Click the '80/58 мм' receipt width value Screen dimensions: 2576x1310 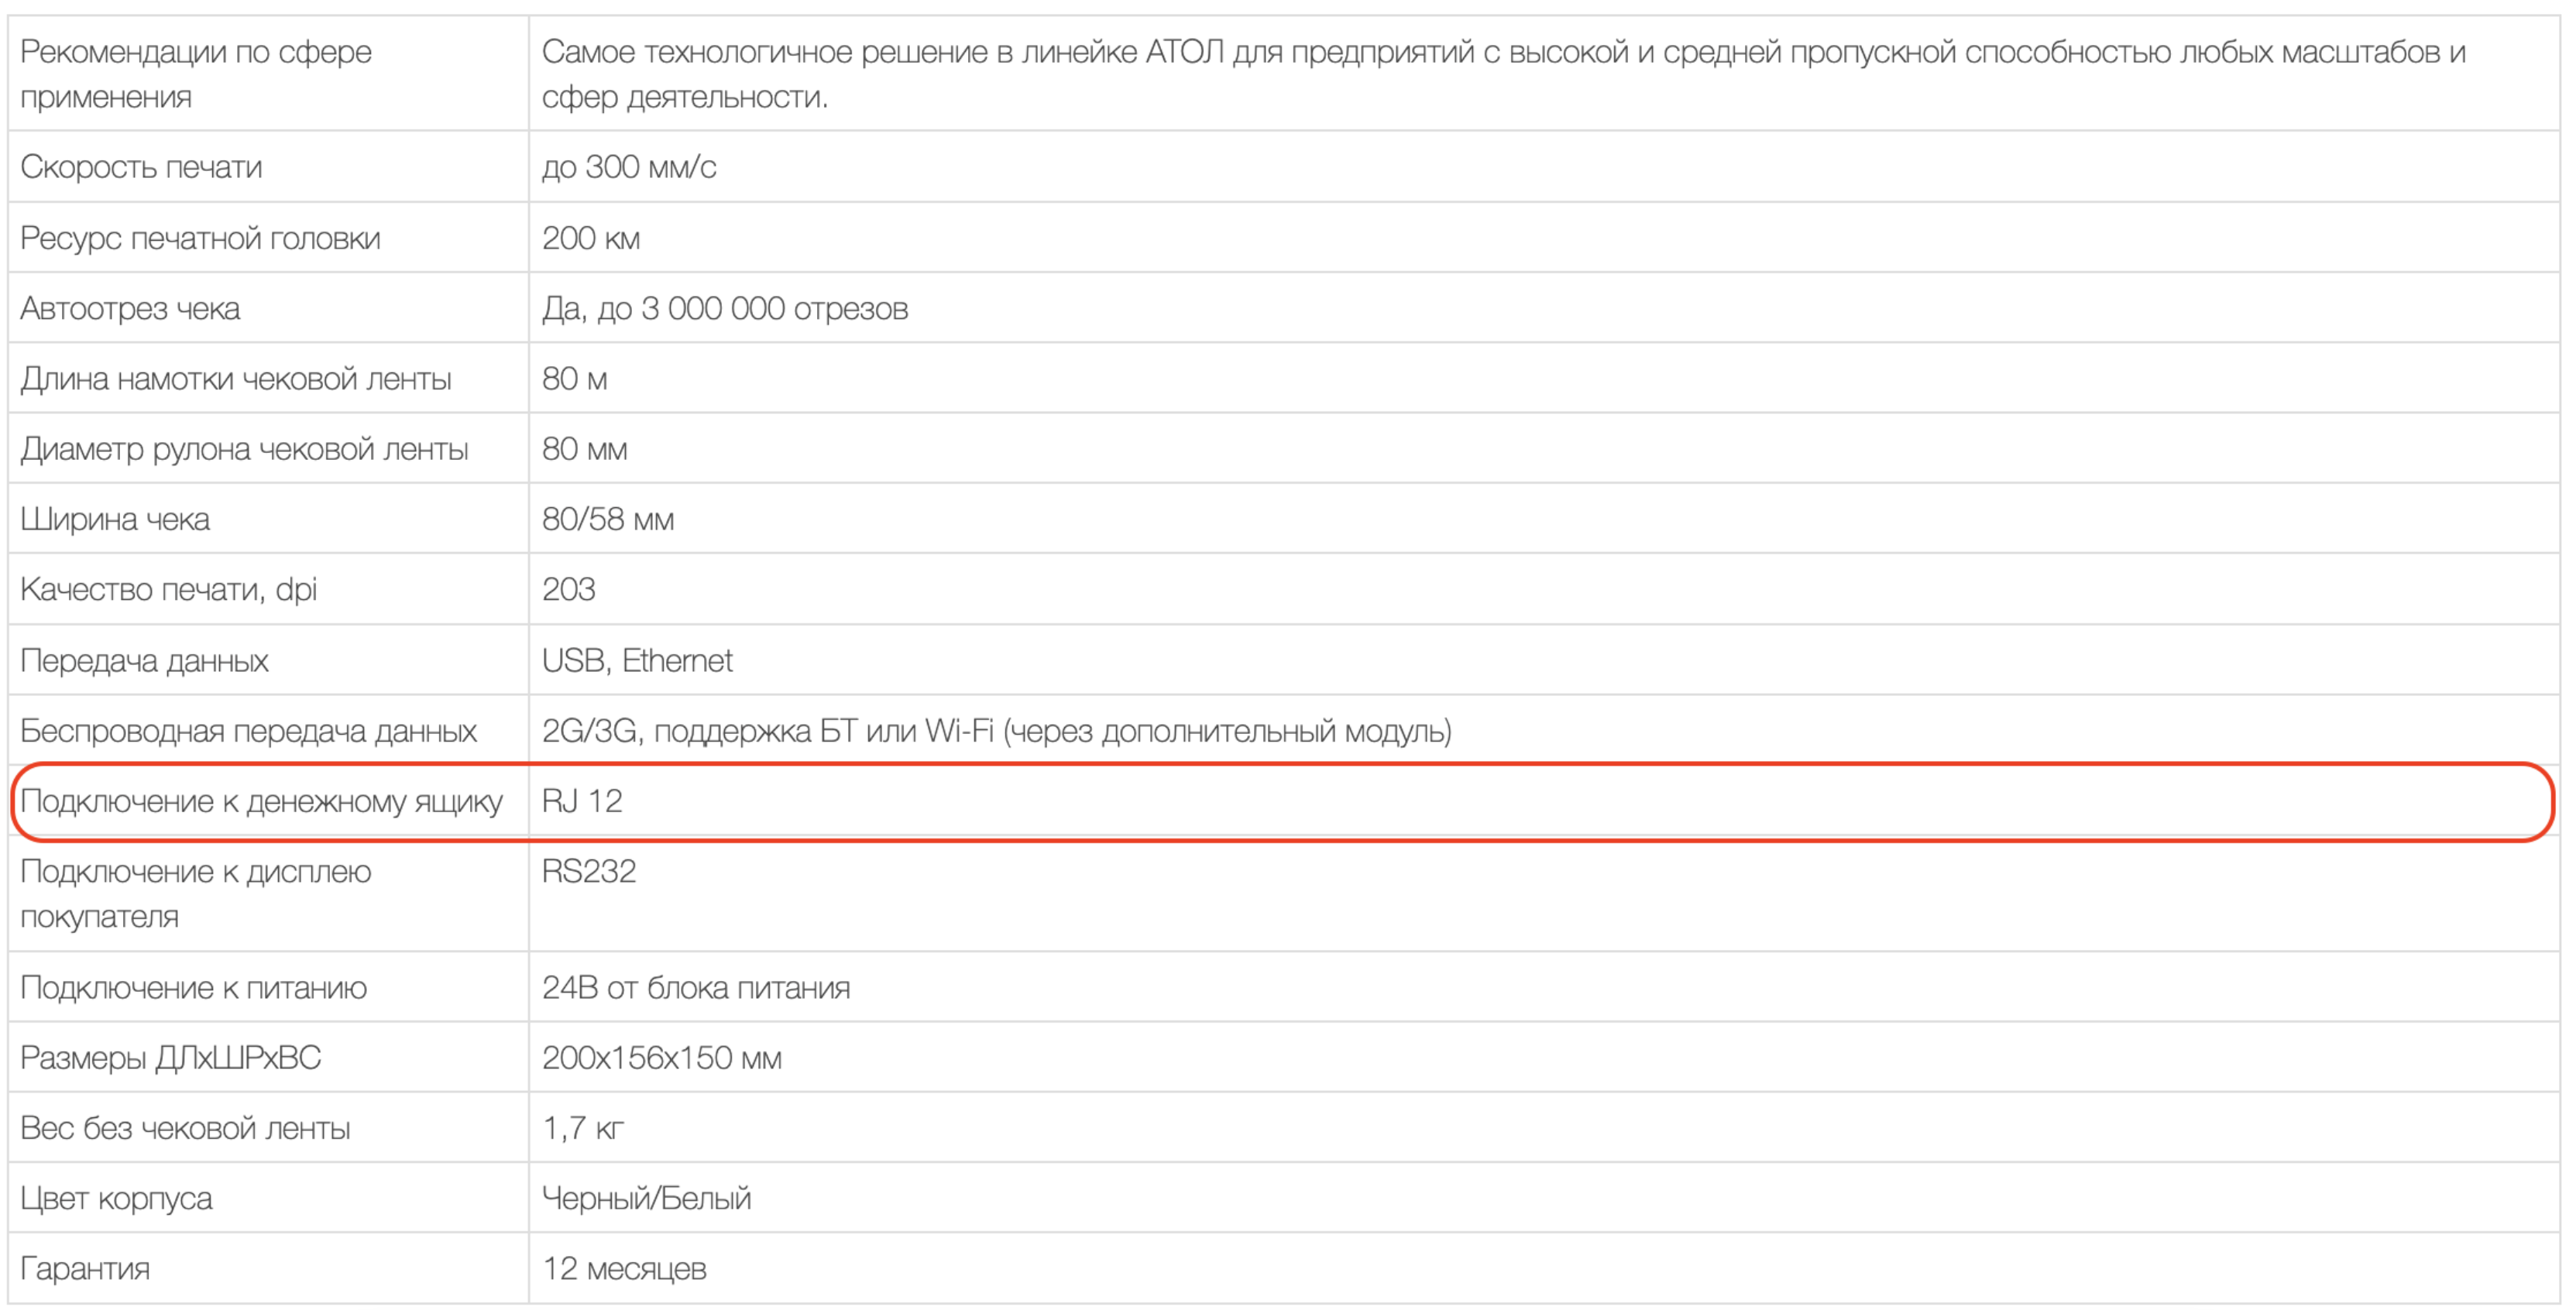[608, 519]
